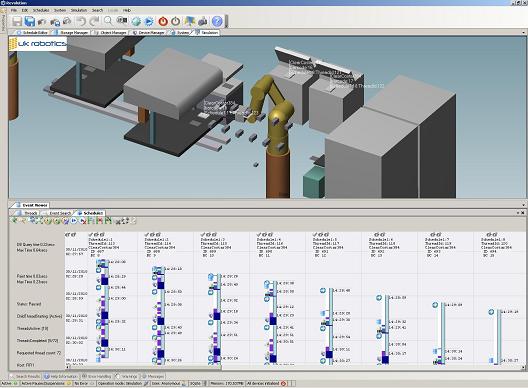The height and width of the screenshot is (388, 528).
Task: Click the Undo arrow in toolbar
Action: 81,22
